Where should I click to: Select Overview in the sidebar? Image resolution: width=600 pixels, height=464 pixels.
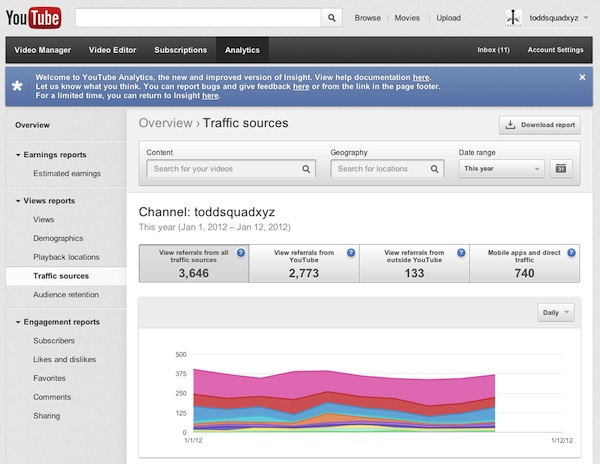(x=33, y=125)
